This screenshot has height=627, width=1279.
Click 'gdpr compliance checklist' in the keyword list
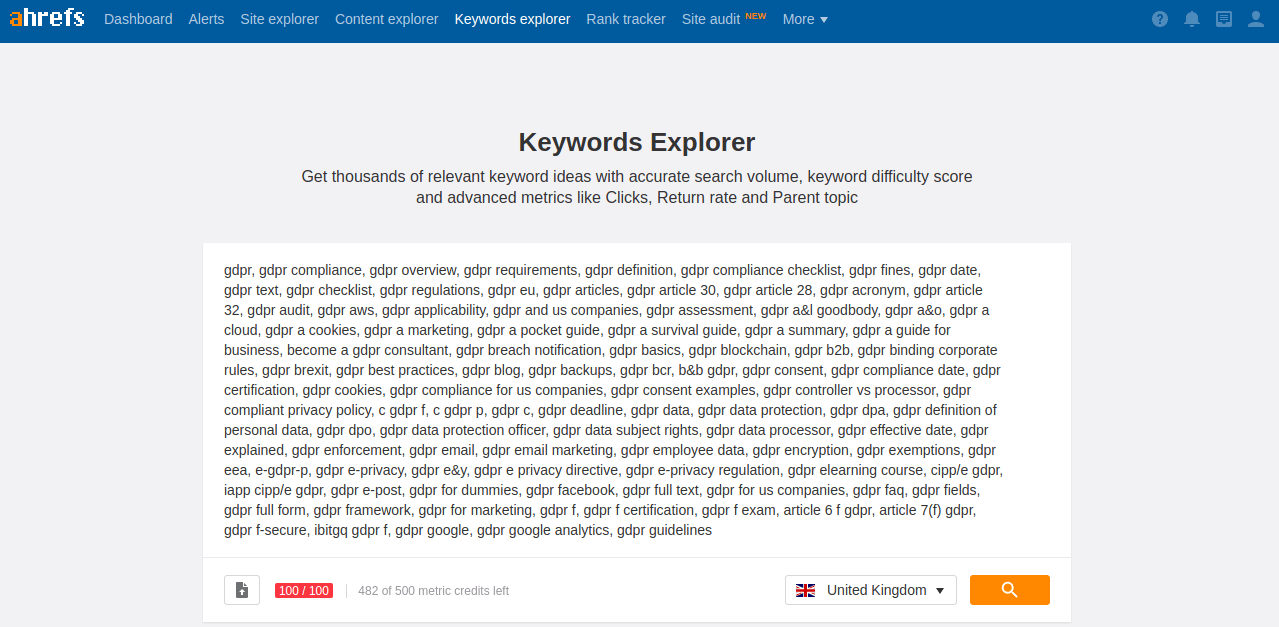click(x=761, y=270)
